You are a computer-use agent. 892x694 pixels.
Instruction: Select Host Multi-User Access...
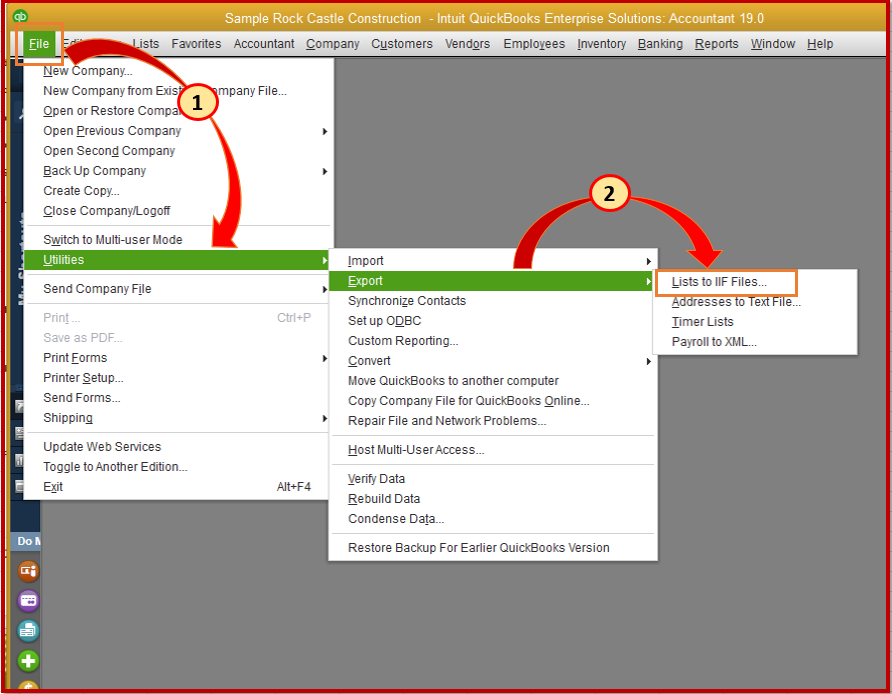tap(416, 450)
